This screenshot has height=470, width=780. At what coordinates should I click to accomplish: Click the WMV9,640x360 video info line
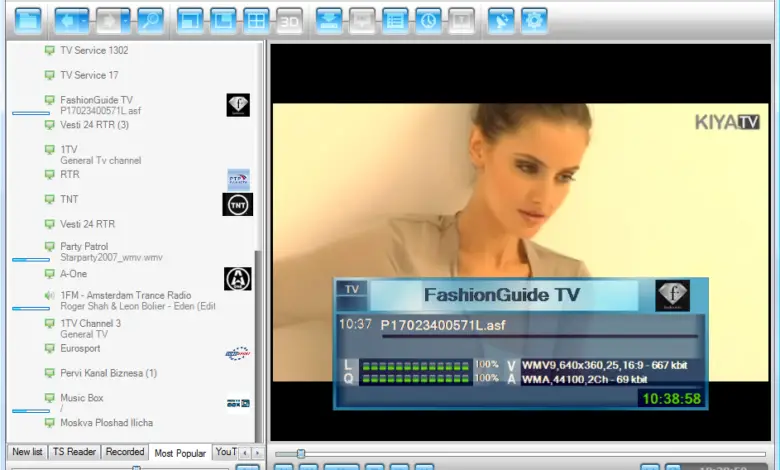click(604, 366)
